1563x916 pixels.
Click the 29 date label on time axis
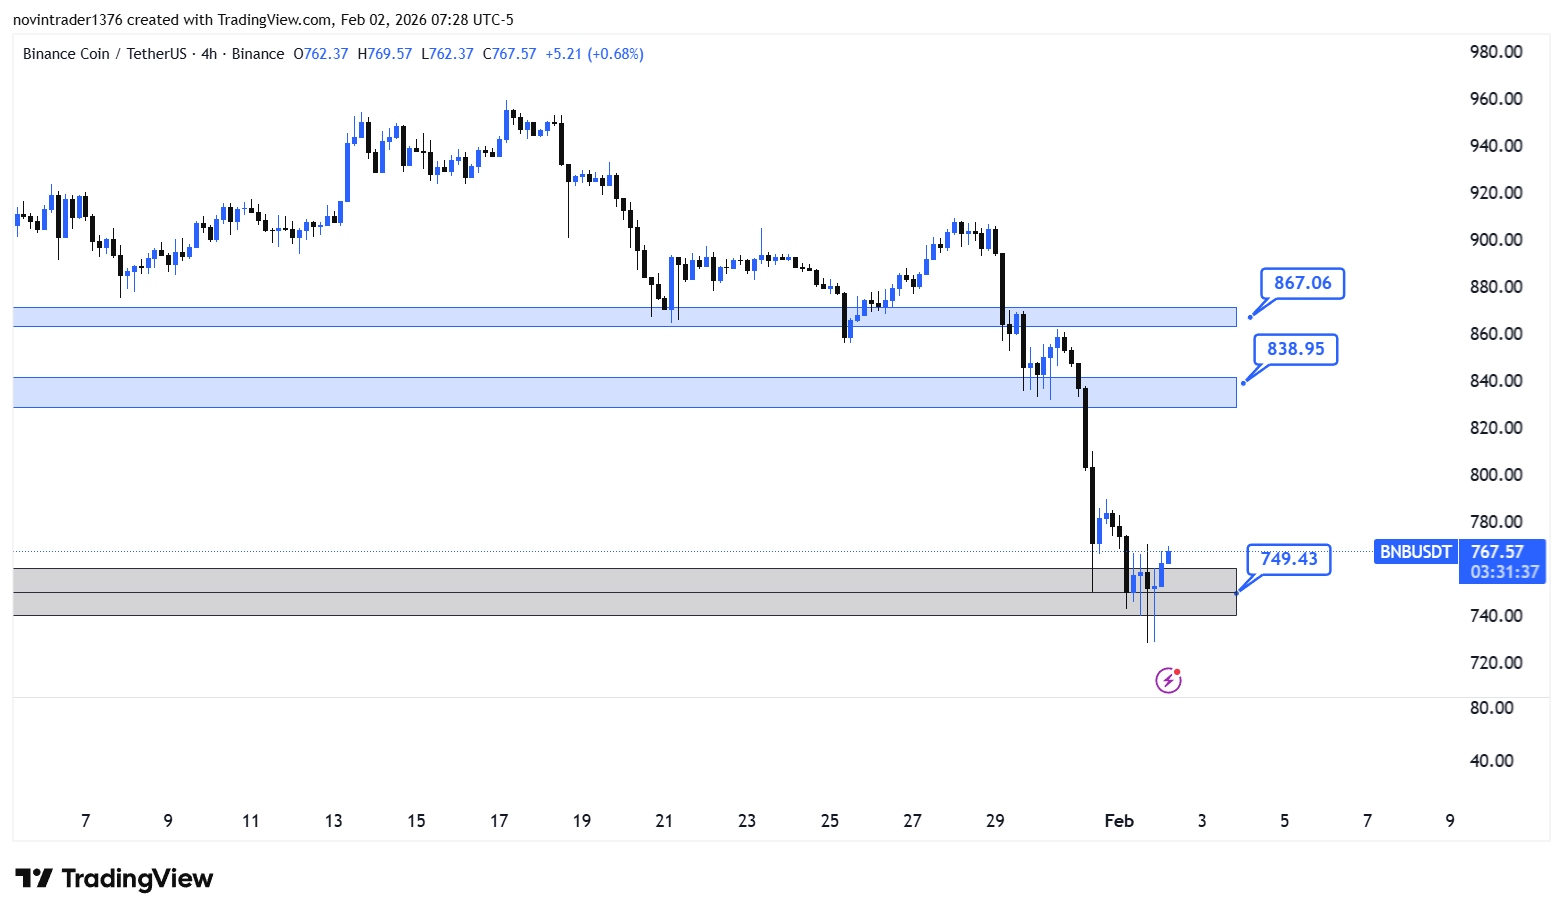point(995,821)
